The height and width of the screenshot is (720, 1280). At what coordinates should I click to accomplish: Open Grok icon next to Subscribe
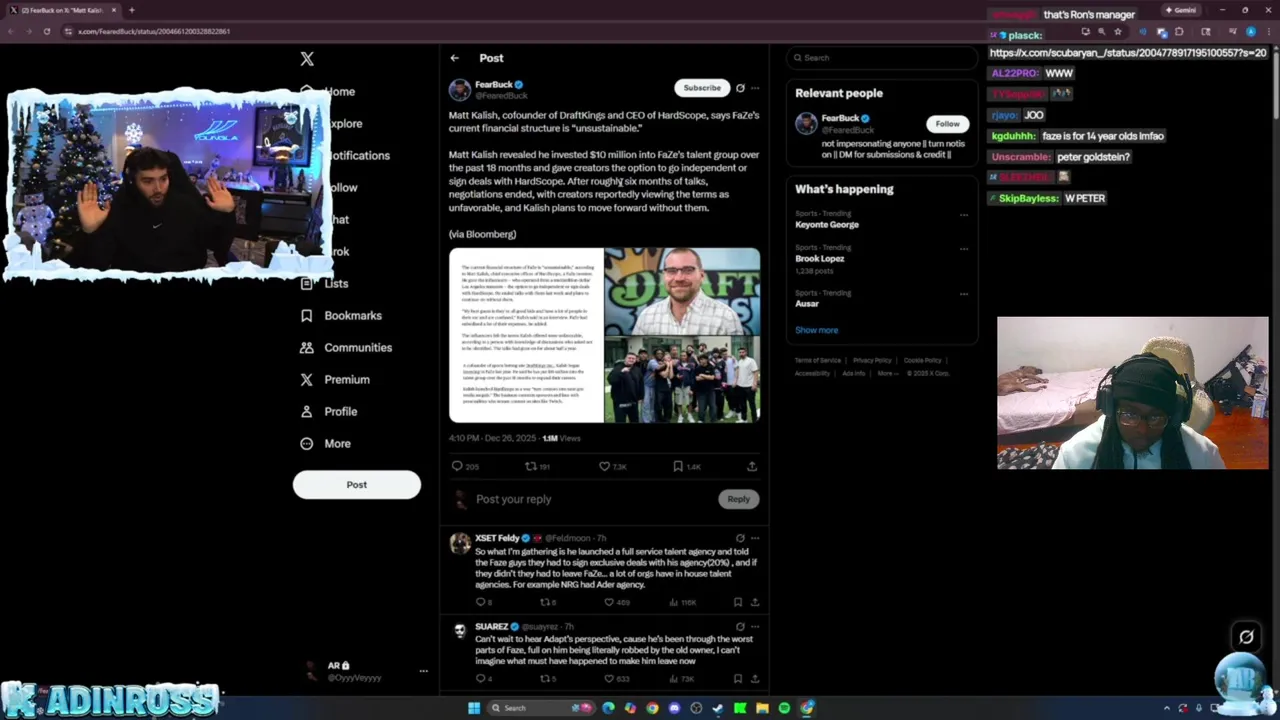pos(740,88)
